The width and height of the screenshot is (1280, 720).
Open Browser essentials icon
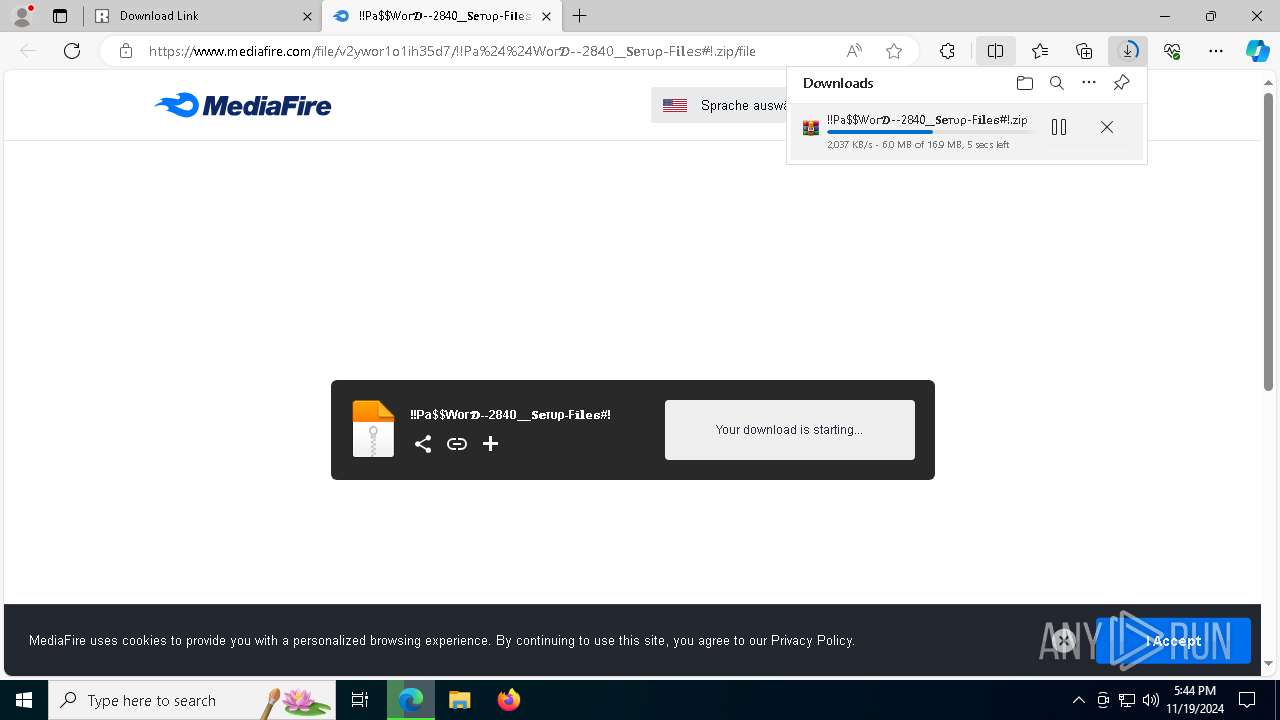[1172, 51]
